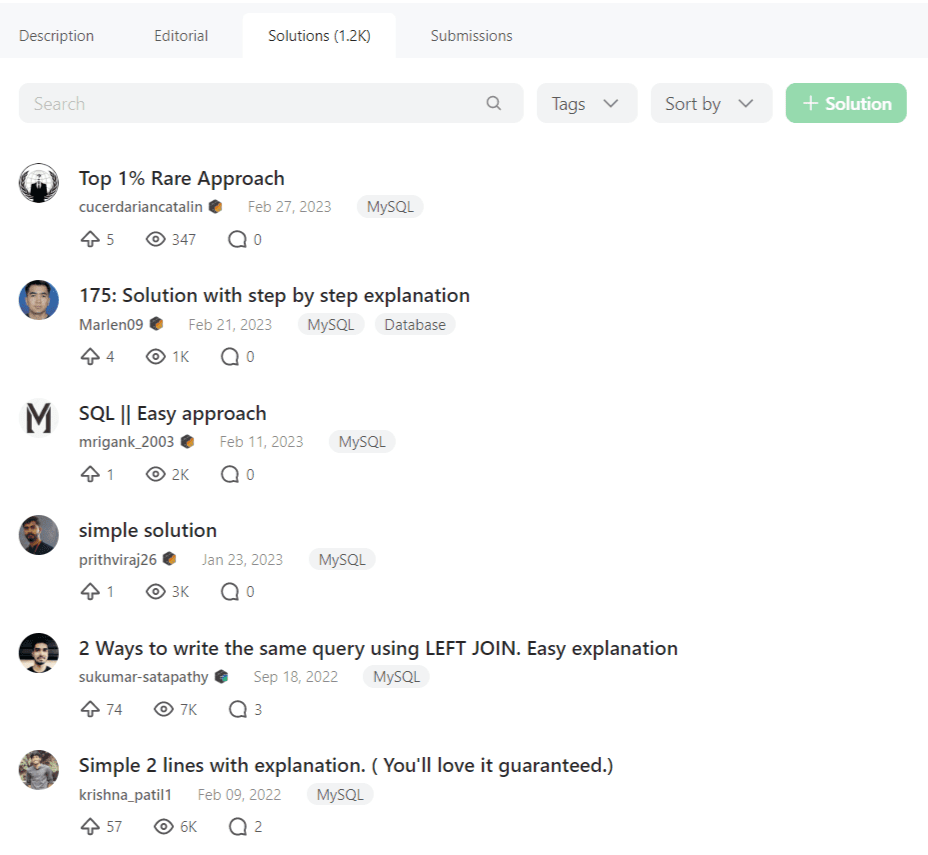Screen dimensions: 928x855
Task: Select the MySQL tag on "Top 1% Rare Approach"
Action: pyautogui.click(x=389, y=206)
